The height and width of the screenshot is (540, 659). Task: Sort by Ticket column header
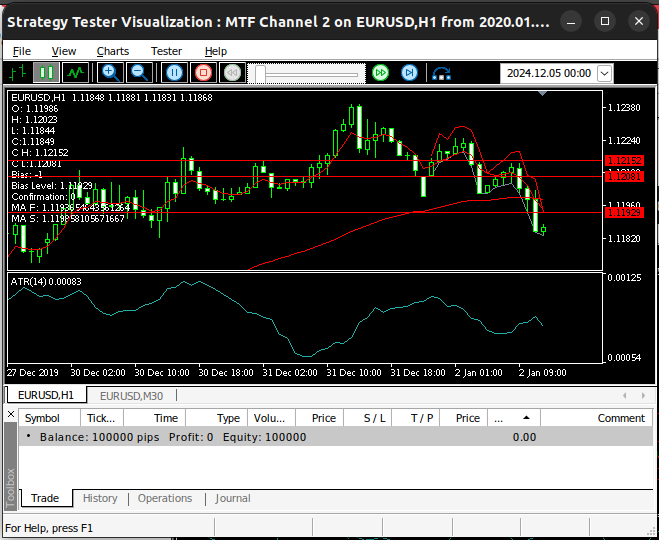[101, 418]
